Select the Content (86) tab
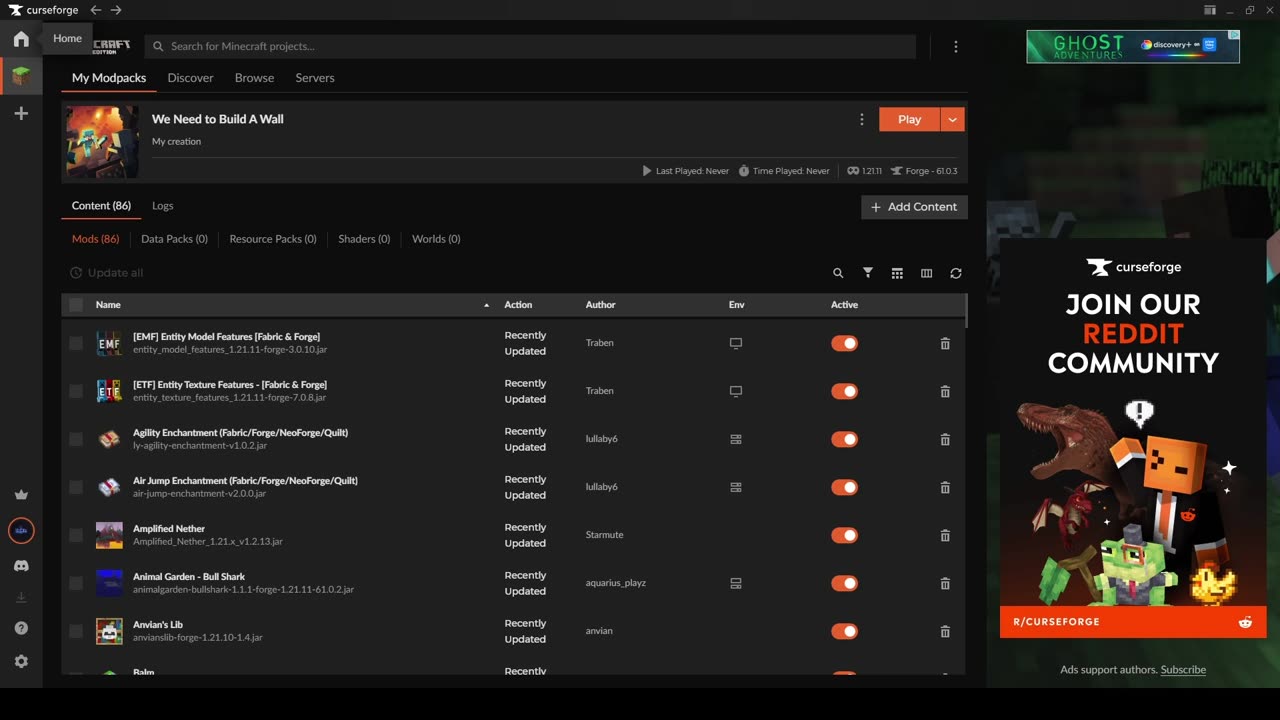1280x720 pixels. tap(101, 206)
